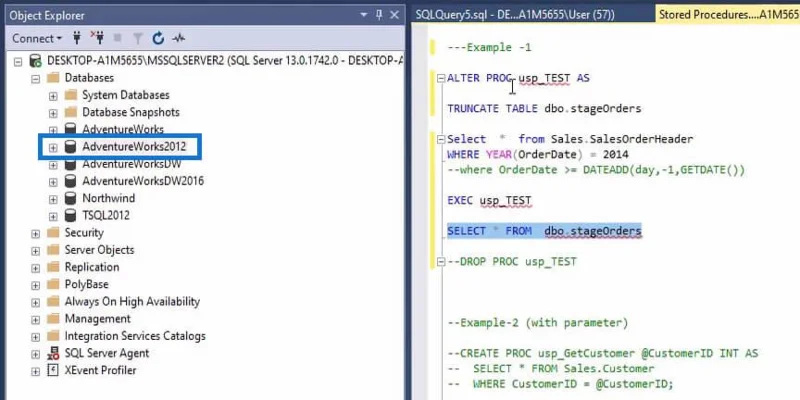Switch to the Stored Procedures tab

[x=729, y=15]
